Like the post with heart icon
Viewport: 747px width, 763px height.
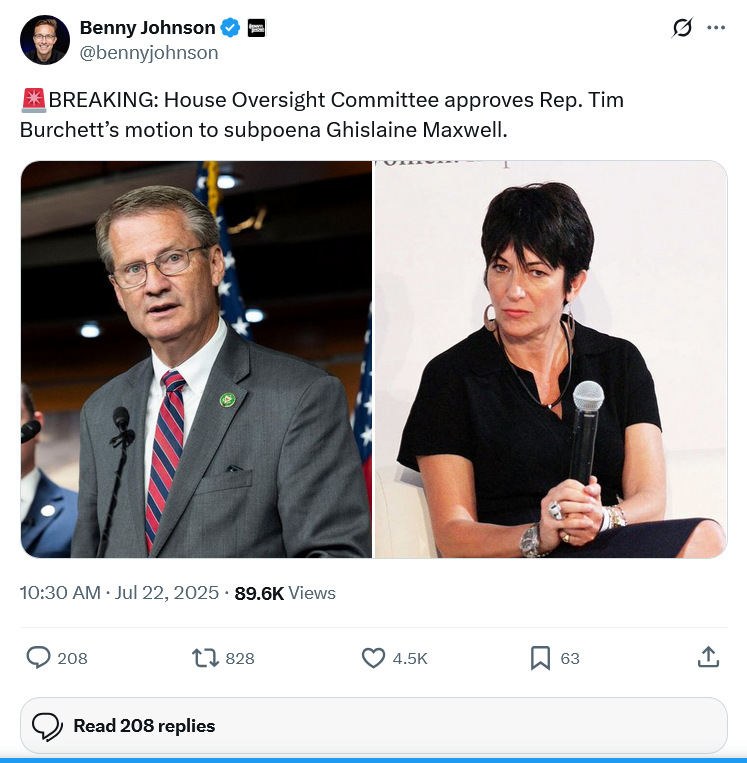[x=373, y=658]
